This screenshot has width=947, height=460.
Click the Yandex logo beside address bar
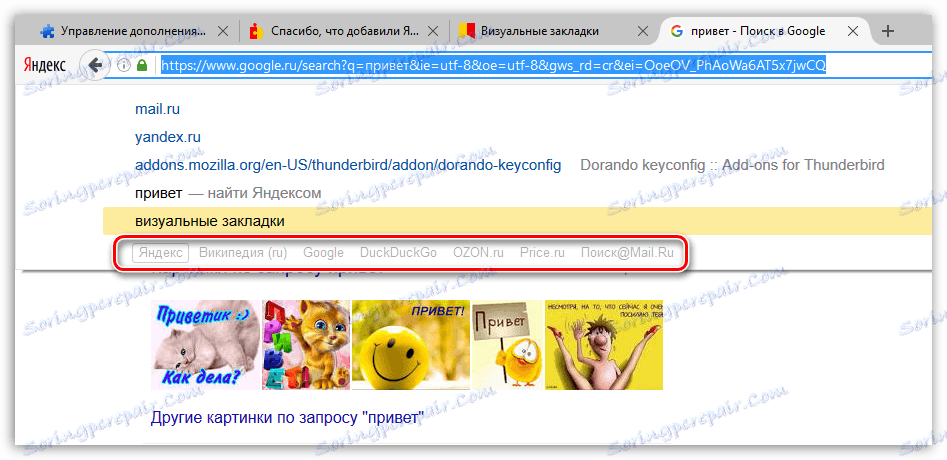pos(45,65)
